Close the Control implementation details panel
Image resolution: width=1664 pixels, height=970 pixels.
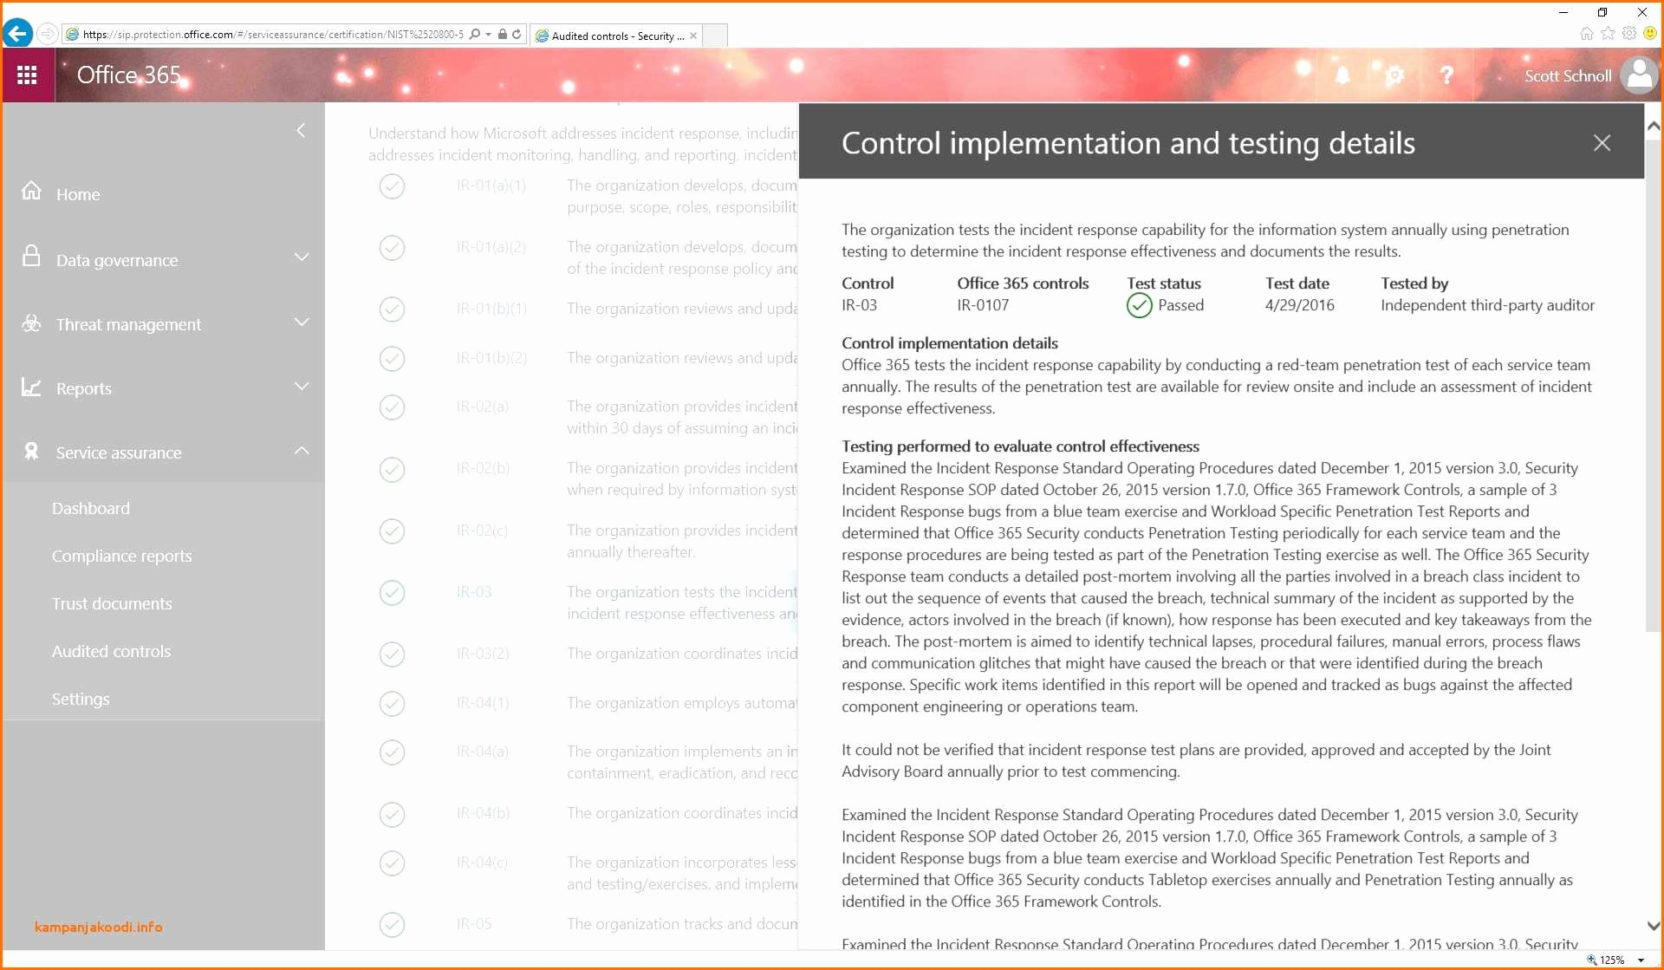[x=1602, y=143]
